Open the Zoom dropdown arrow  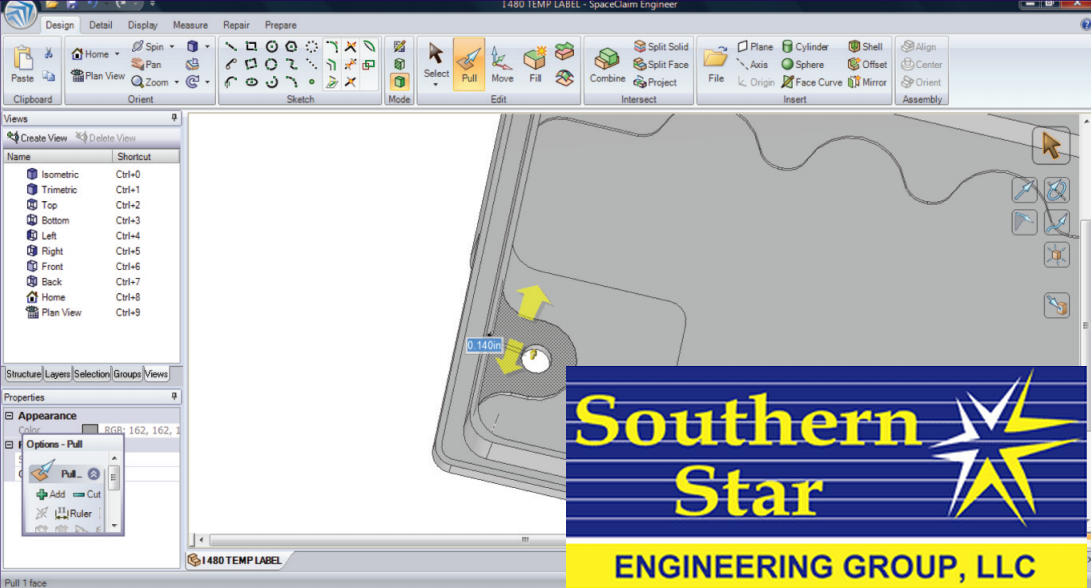pos(177,82)
